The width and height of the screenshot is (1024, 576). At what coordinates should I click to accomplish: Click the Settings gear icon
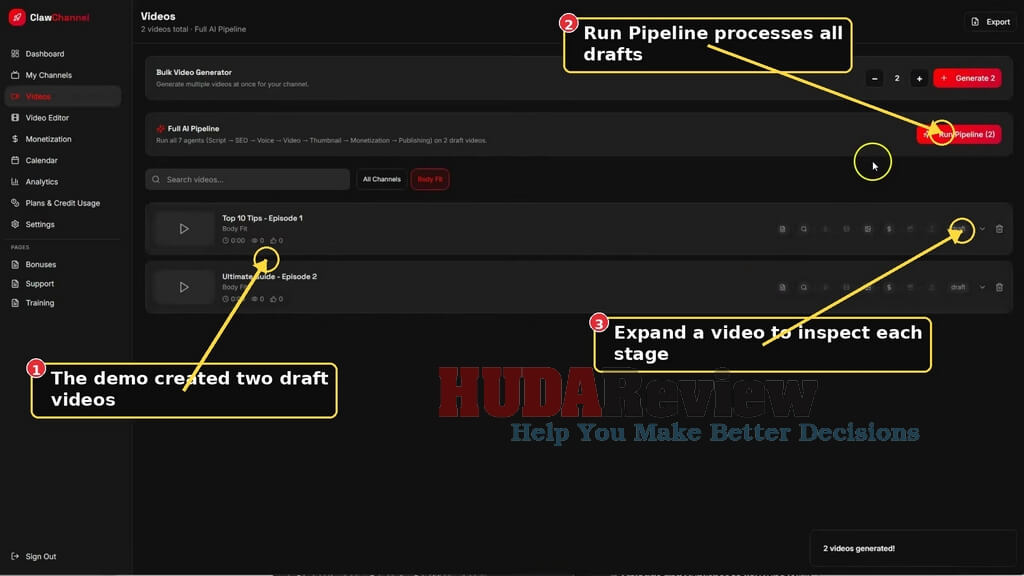(x=15, y=224)
